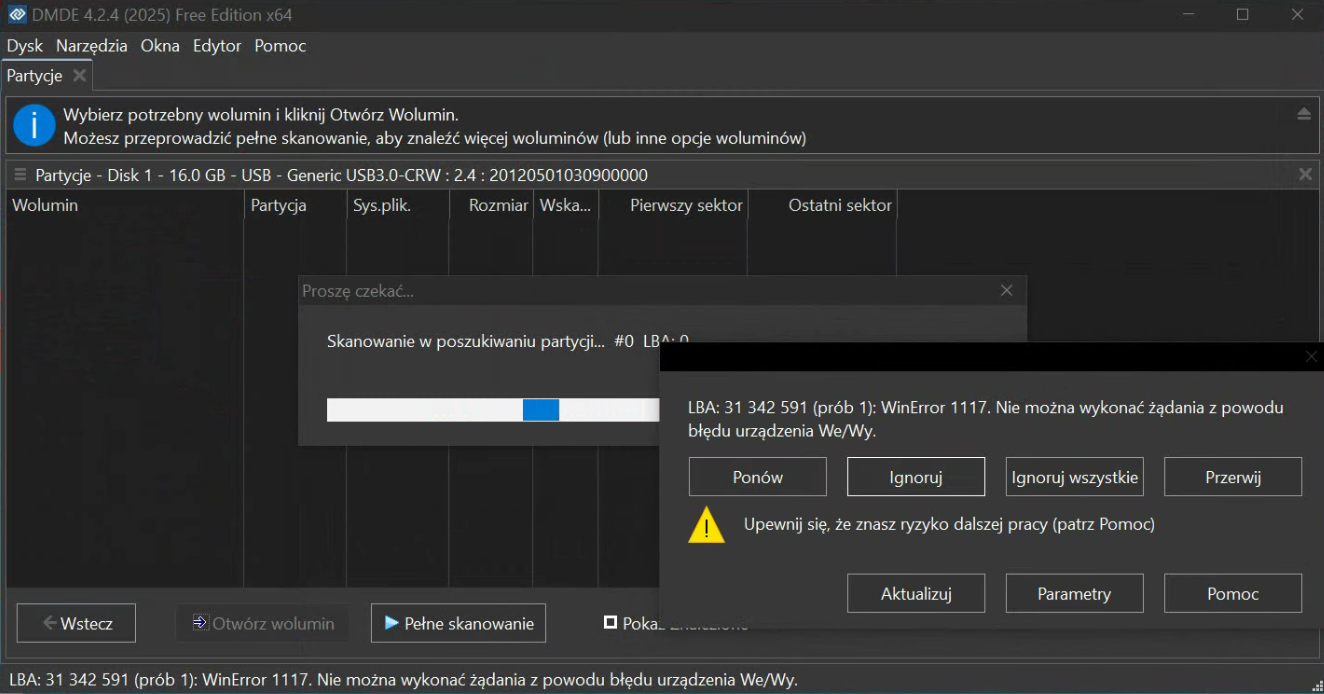
Task: Close the Partycje Disk 1 panel
Action: (1305, 175)
